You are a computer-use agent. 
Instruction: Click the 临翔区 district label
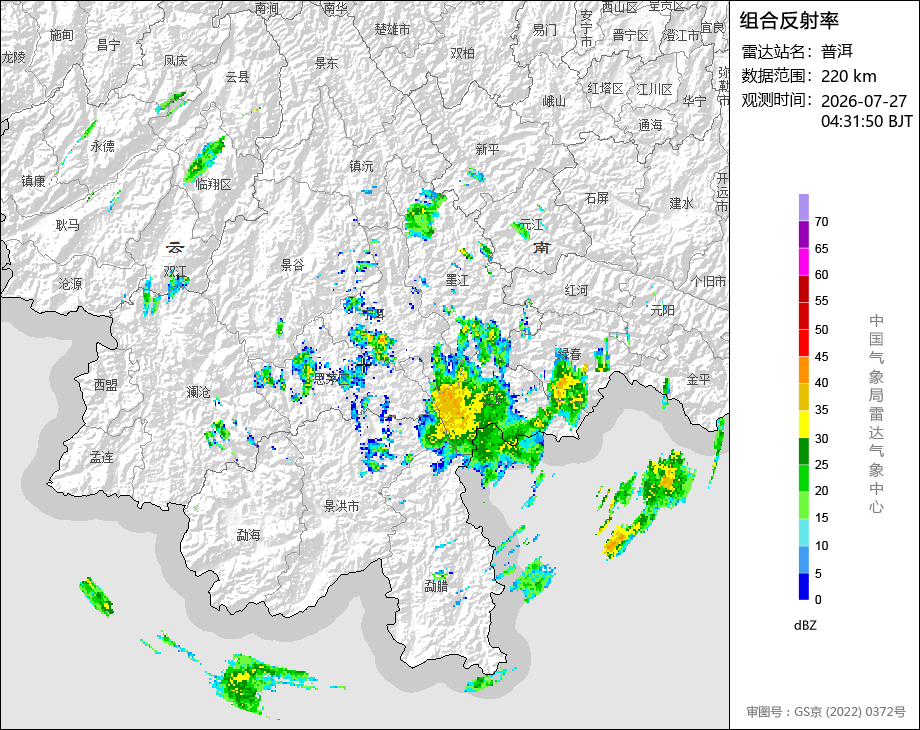click(x=214, y=184)
